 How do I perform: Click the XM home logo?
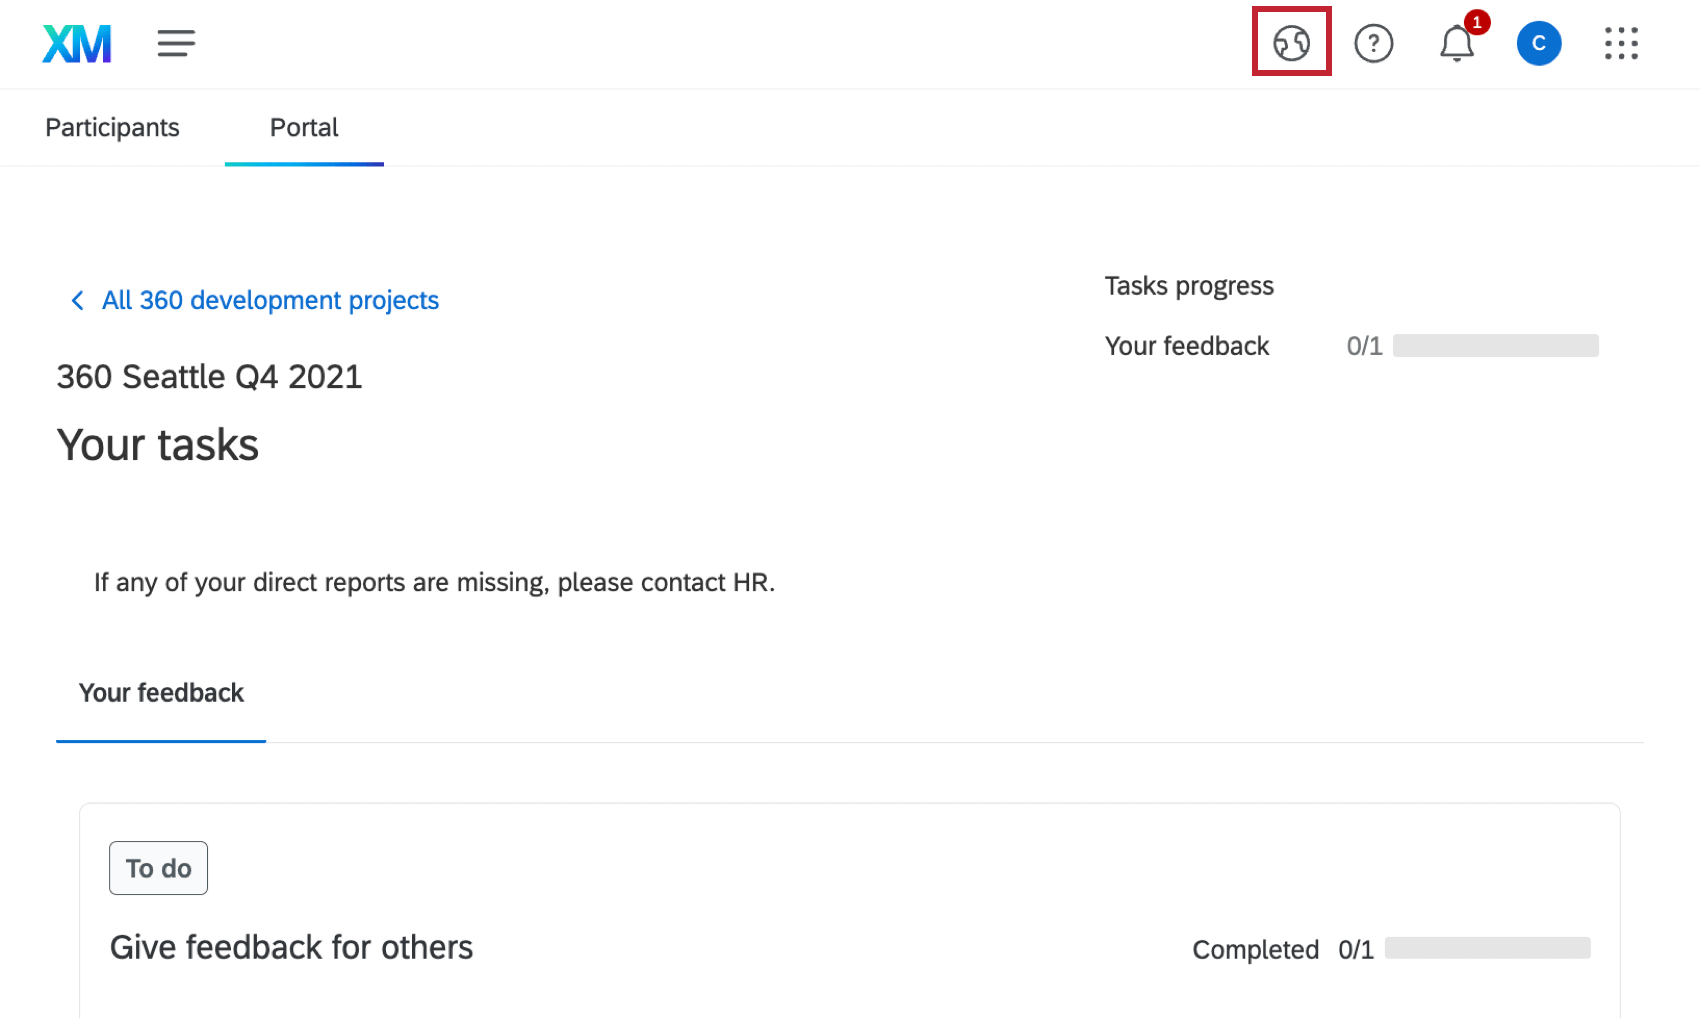tap(77, 43)
